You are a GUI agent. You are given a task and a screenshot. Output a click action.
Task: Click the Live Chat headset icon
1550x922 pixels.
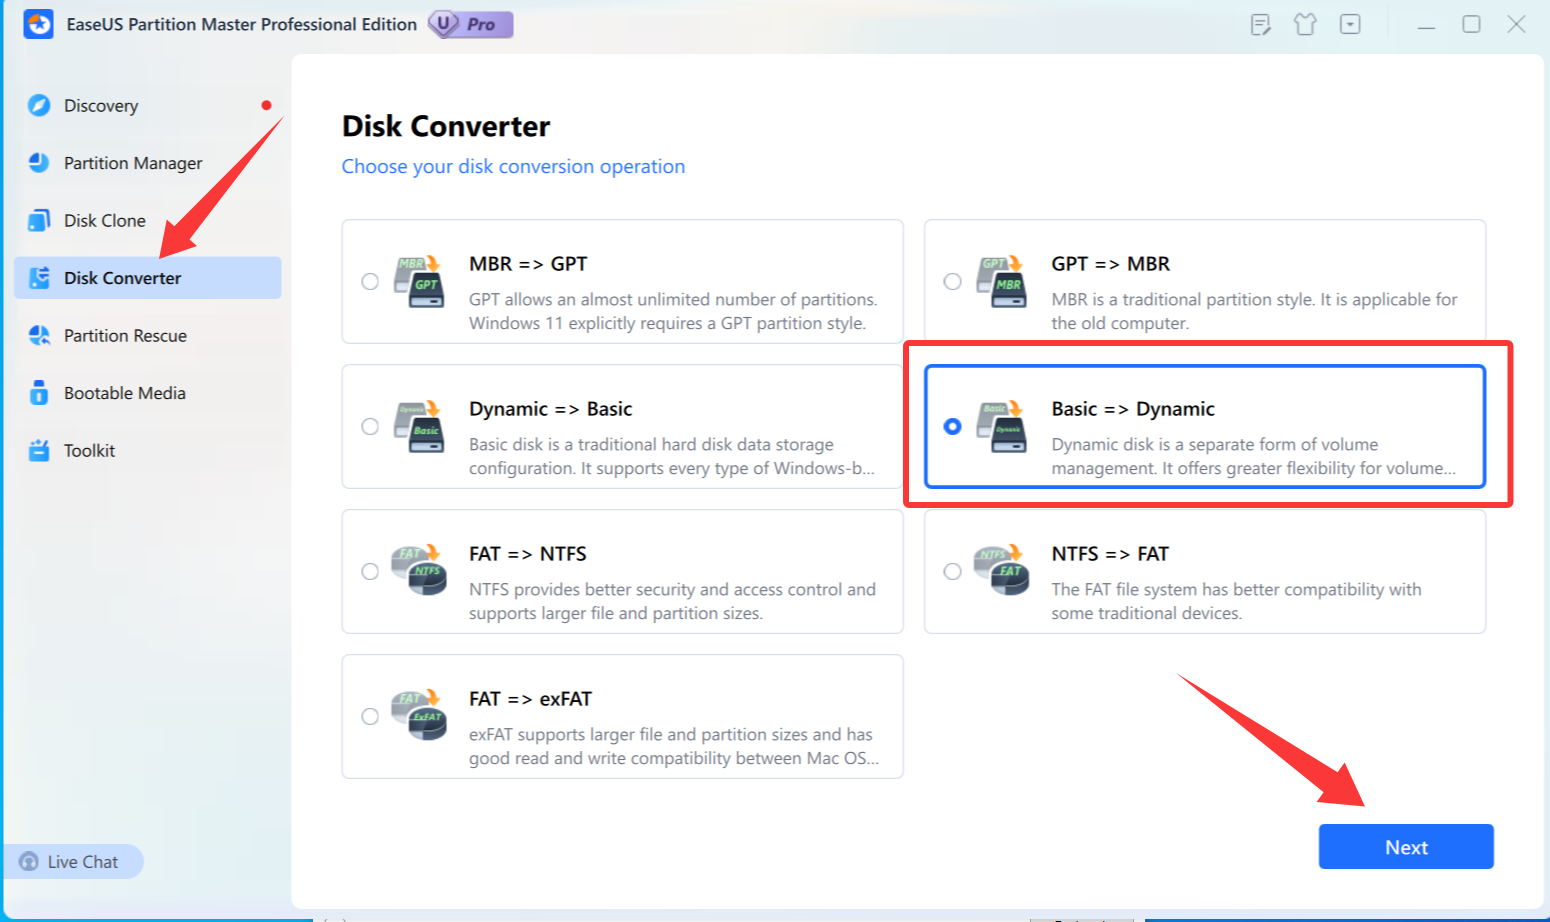pos(29,861)
